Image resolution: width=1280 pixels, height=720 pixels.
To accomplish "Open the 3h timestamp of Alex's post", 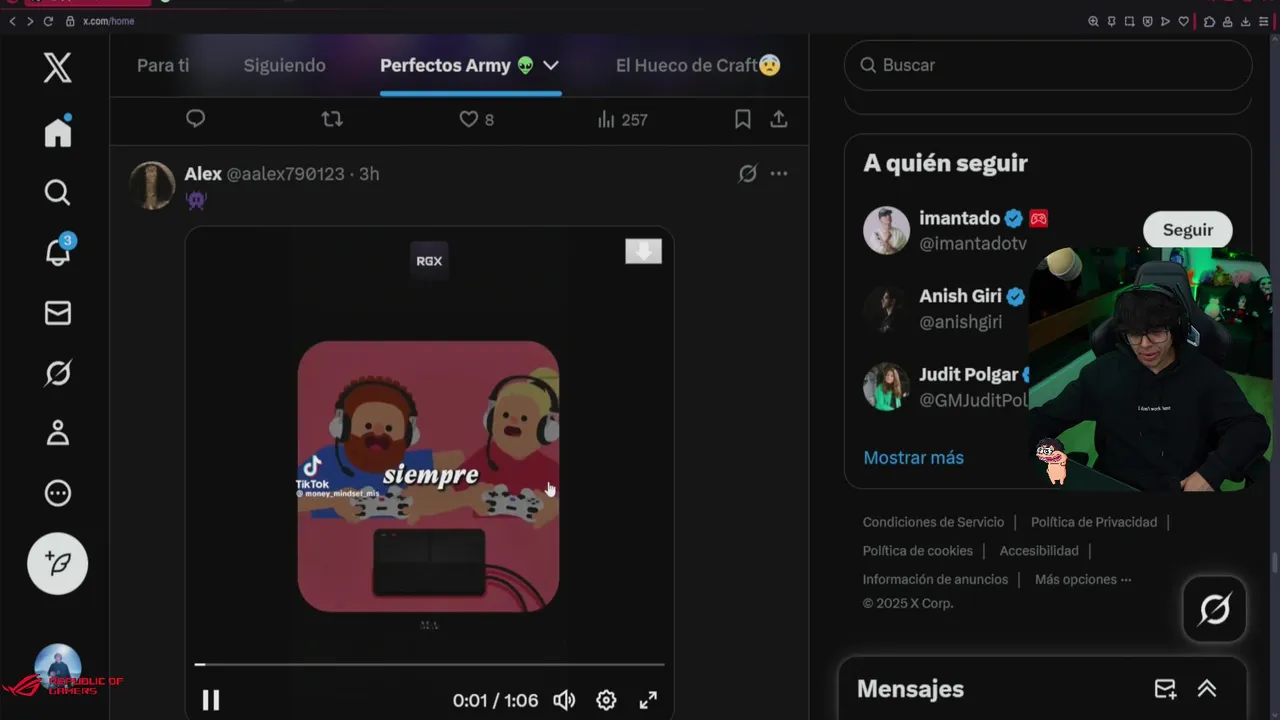I will (x=369, y=174).
